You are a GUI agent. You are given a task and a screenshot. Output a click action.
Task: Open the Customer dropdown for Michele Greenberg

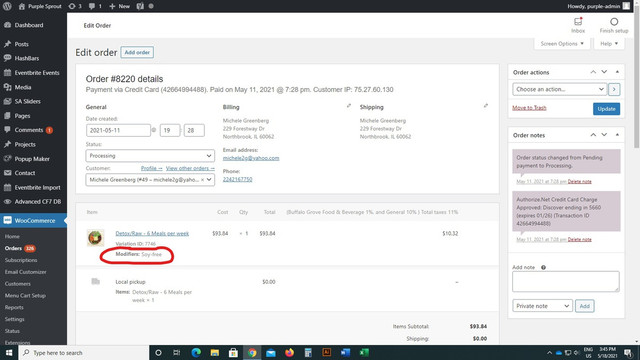pyautogui.click(x=150, y=180)
